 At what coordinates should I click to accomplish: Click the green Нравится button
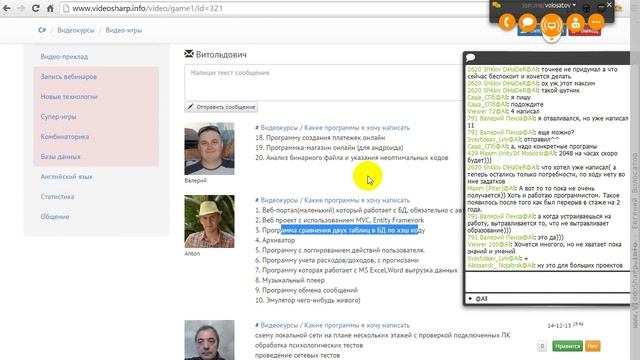tap(567, 346)
